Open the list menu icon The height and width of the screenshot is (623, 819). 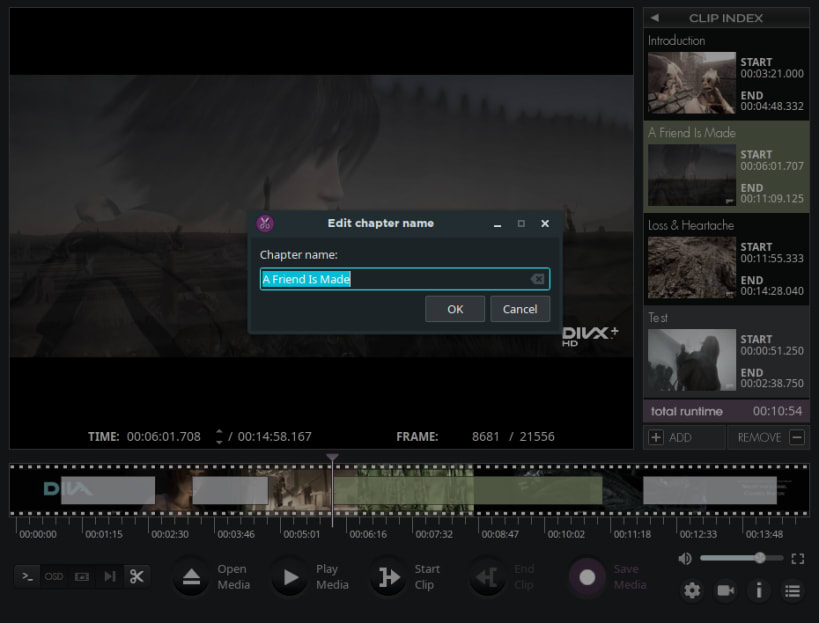click(x=792, y=591)
